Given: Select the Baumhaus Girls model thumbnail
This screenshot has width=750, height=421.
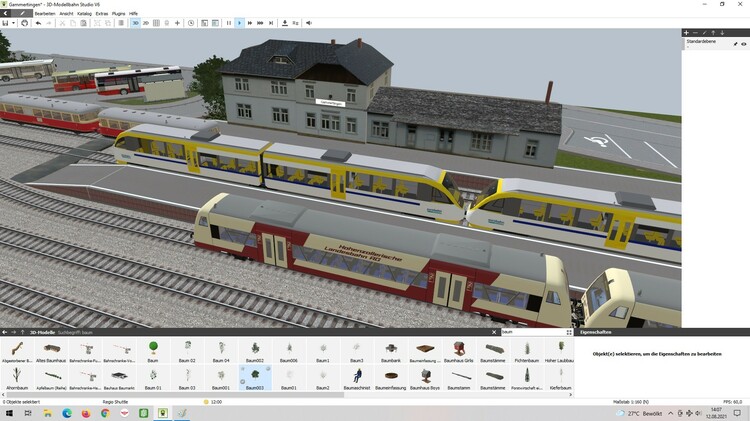Looking at the screenshot, I should [x=459, y=351].
